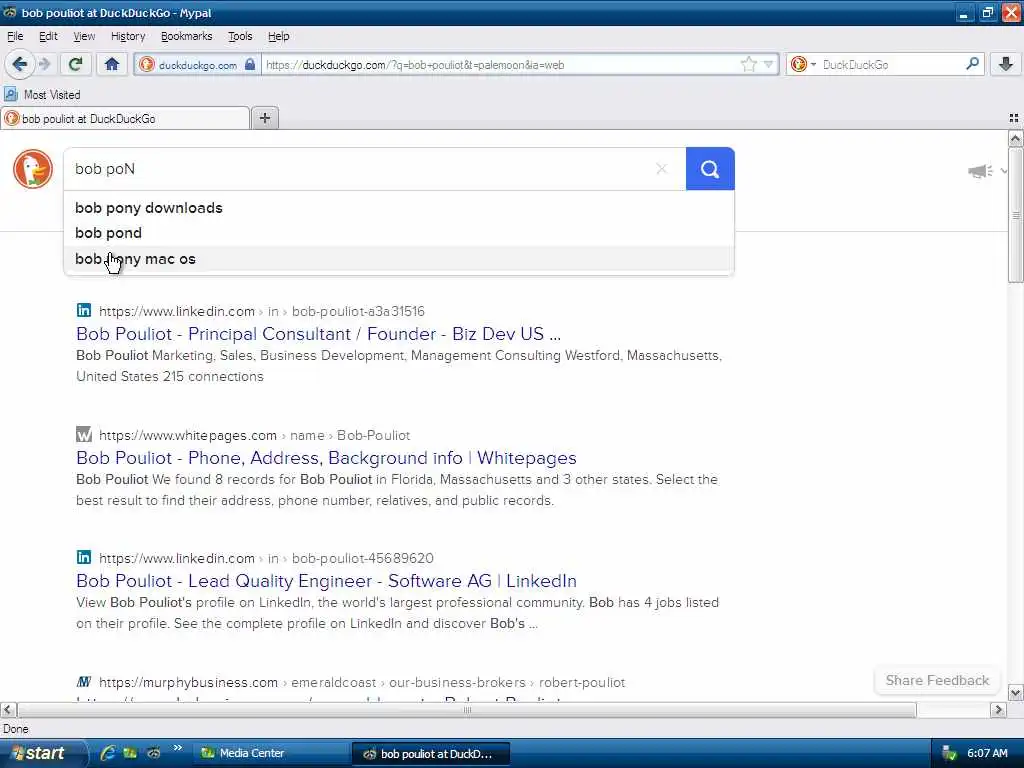Viewport: 1024px width, 768px height.
Task: Click the horizontal scrollbar left arrow
Action: 8,709
